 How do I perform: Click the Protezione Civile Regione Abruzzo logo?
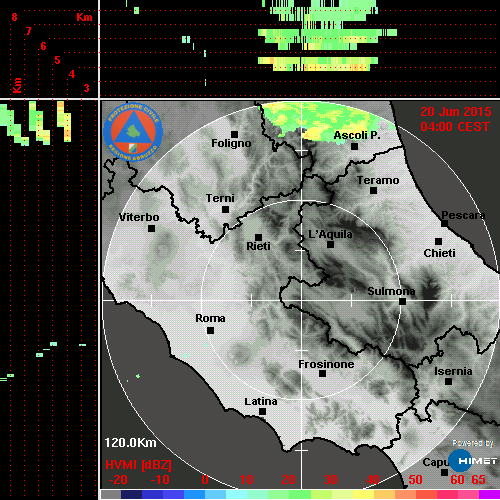click(133, 132)
